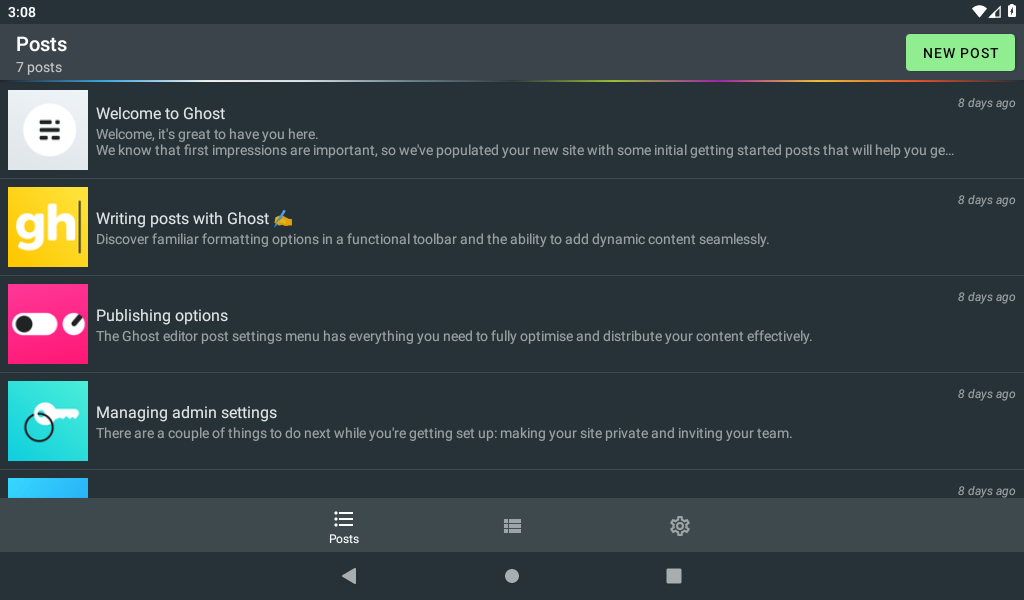This screenshot has height=600, width=1024.
Task: Tap the Wi-Fi status icon
Action: 978,12
